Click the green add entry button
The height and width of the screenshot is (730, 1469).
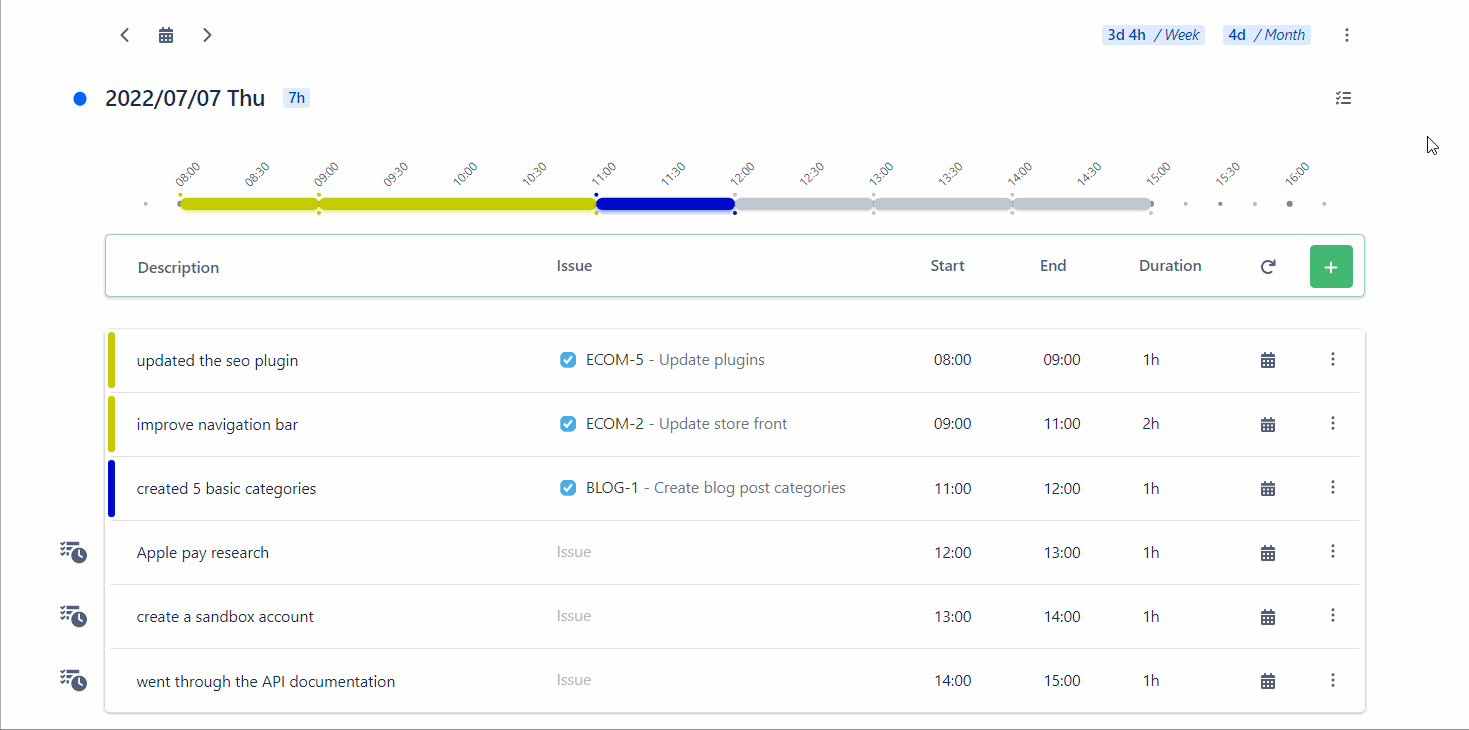coord(1331,267)
